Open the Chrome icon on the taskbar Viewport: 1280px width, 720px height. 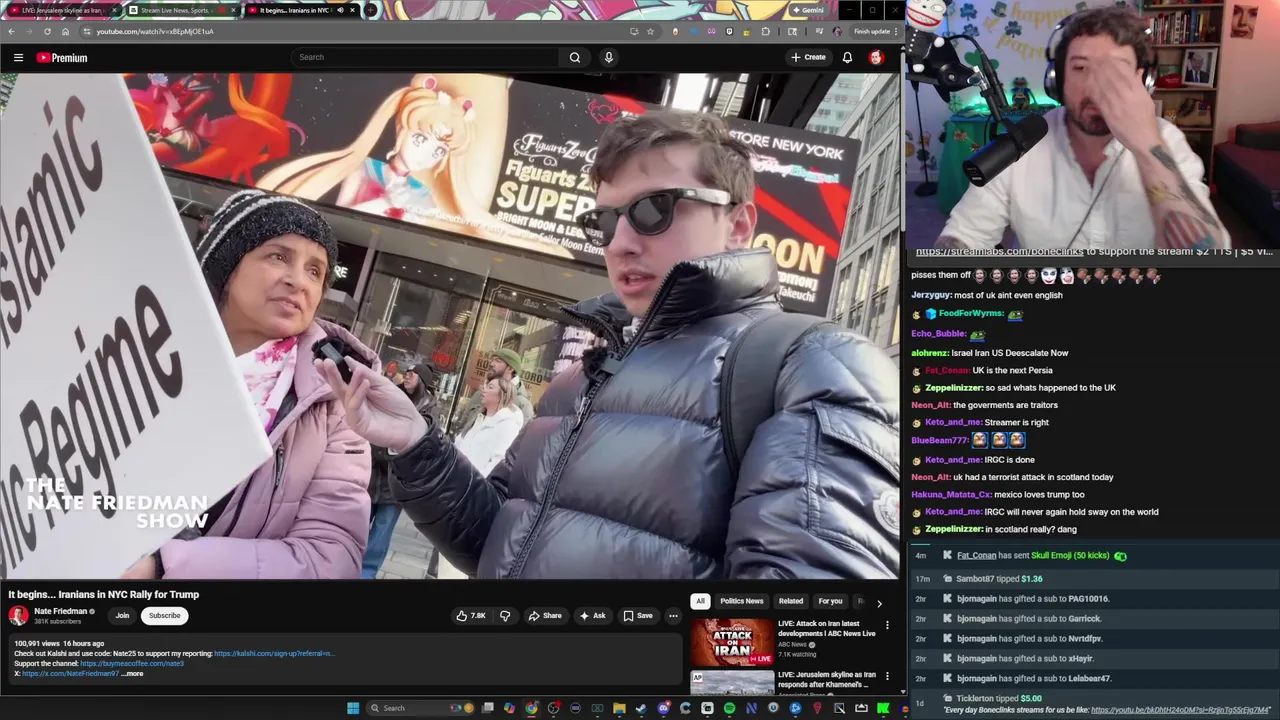click(531, 708)
